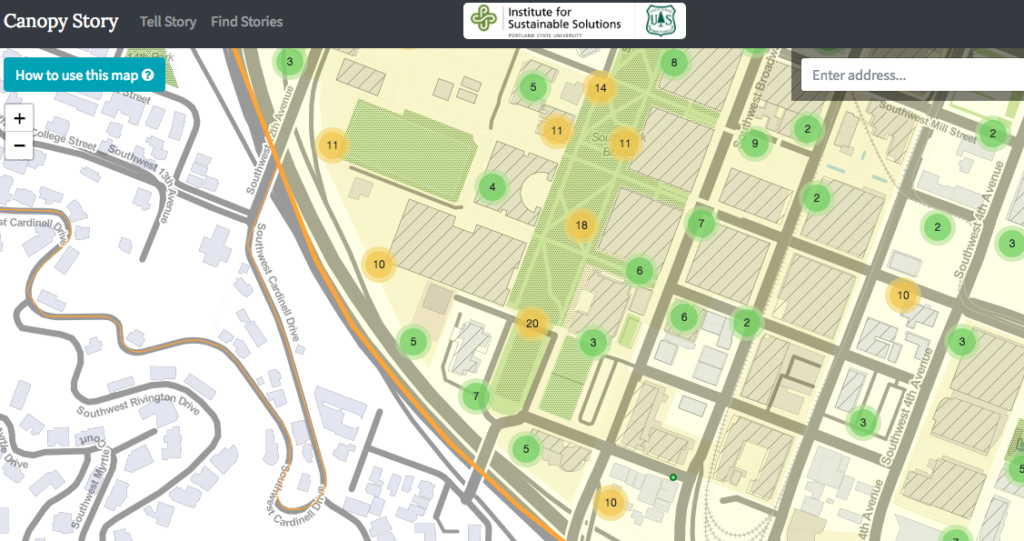Click the College Street label on map

coord(63,139)
